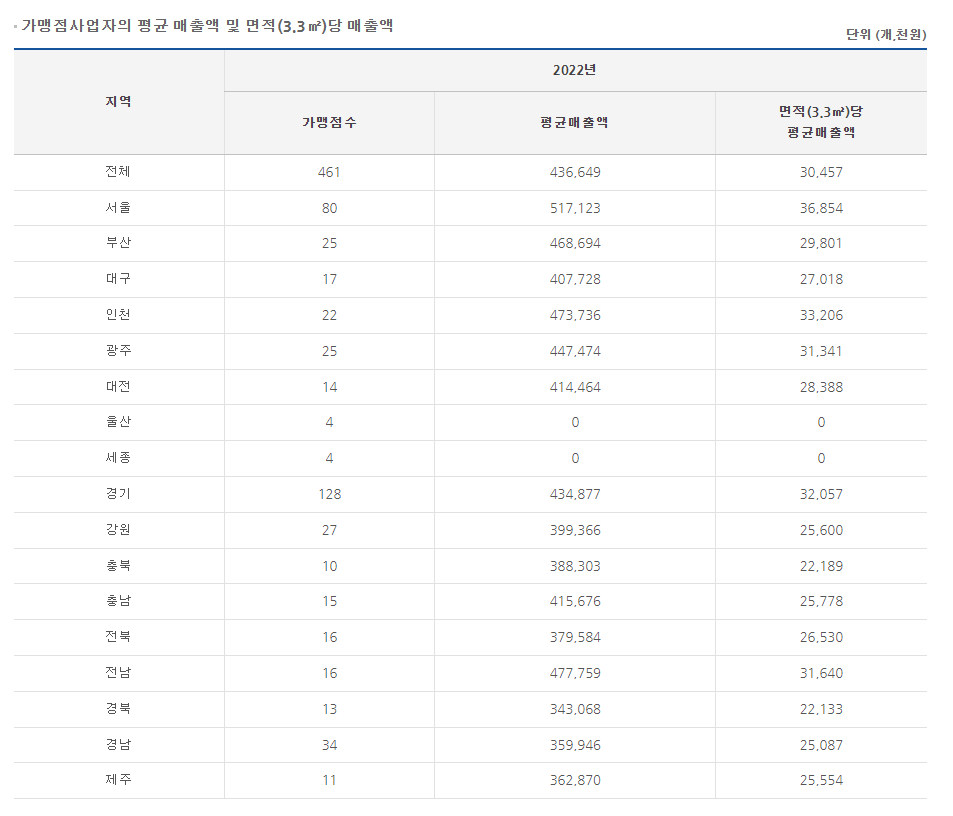The height and width of the screenshot is (816, 953).
Task: Select the 2022년 header cell
Action: (x=575, y=70)
